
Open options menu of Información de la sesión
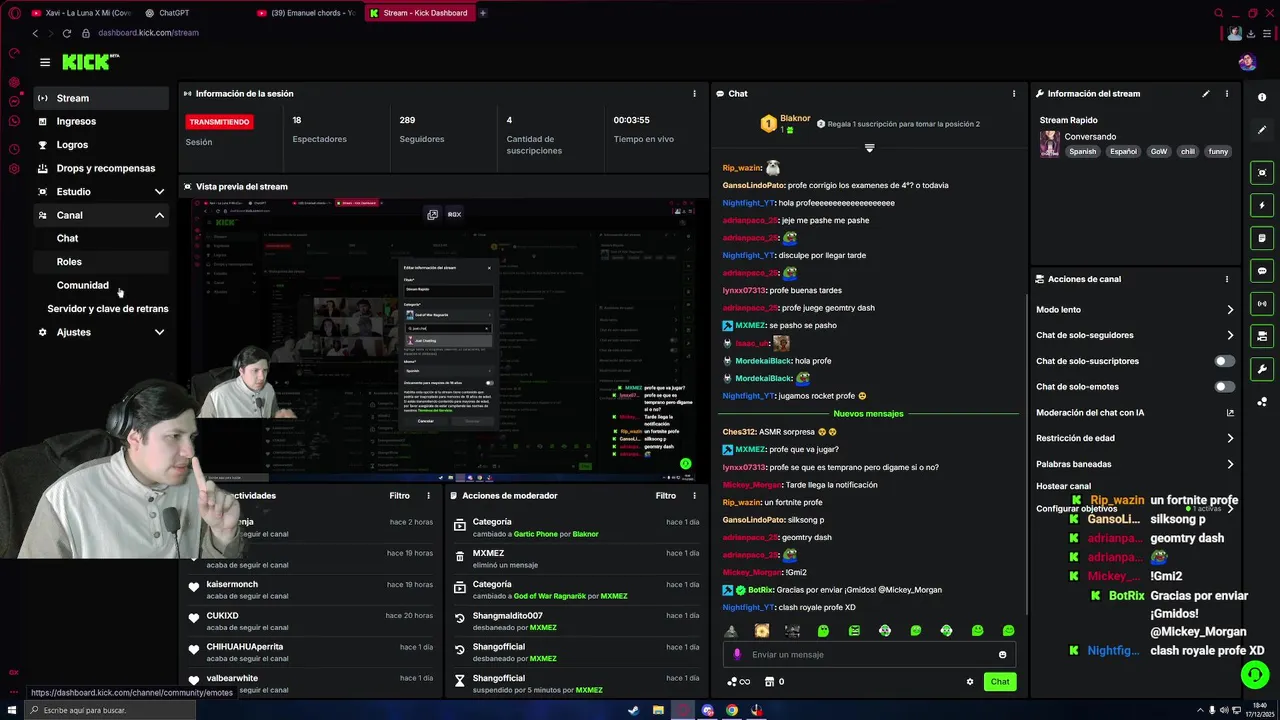pos(694,94)
